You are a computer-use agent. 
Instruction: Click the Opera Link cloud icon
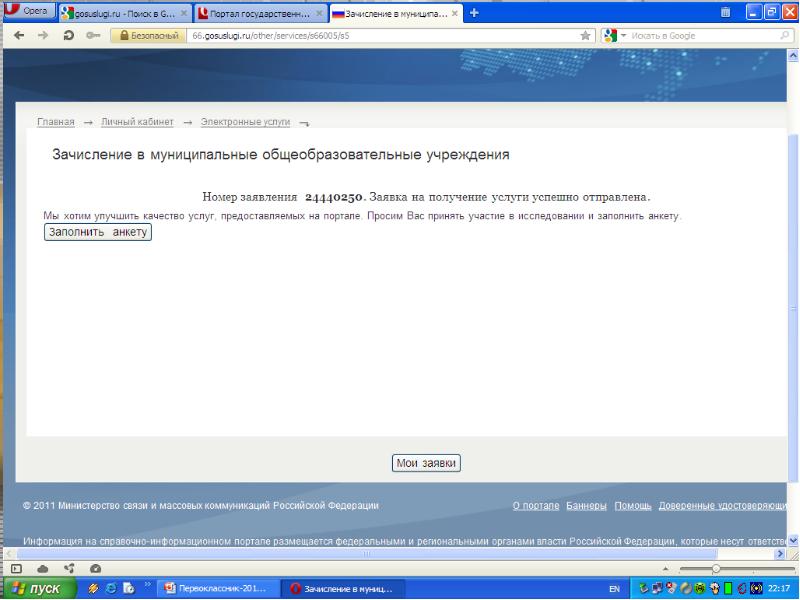42,568
